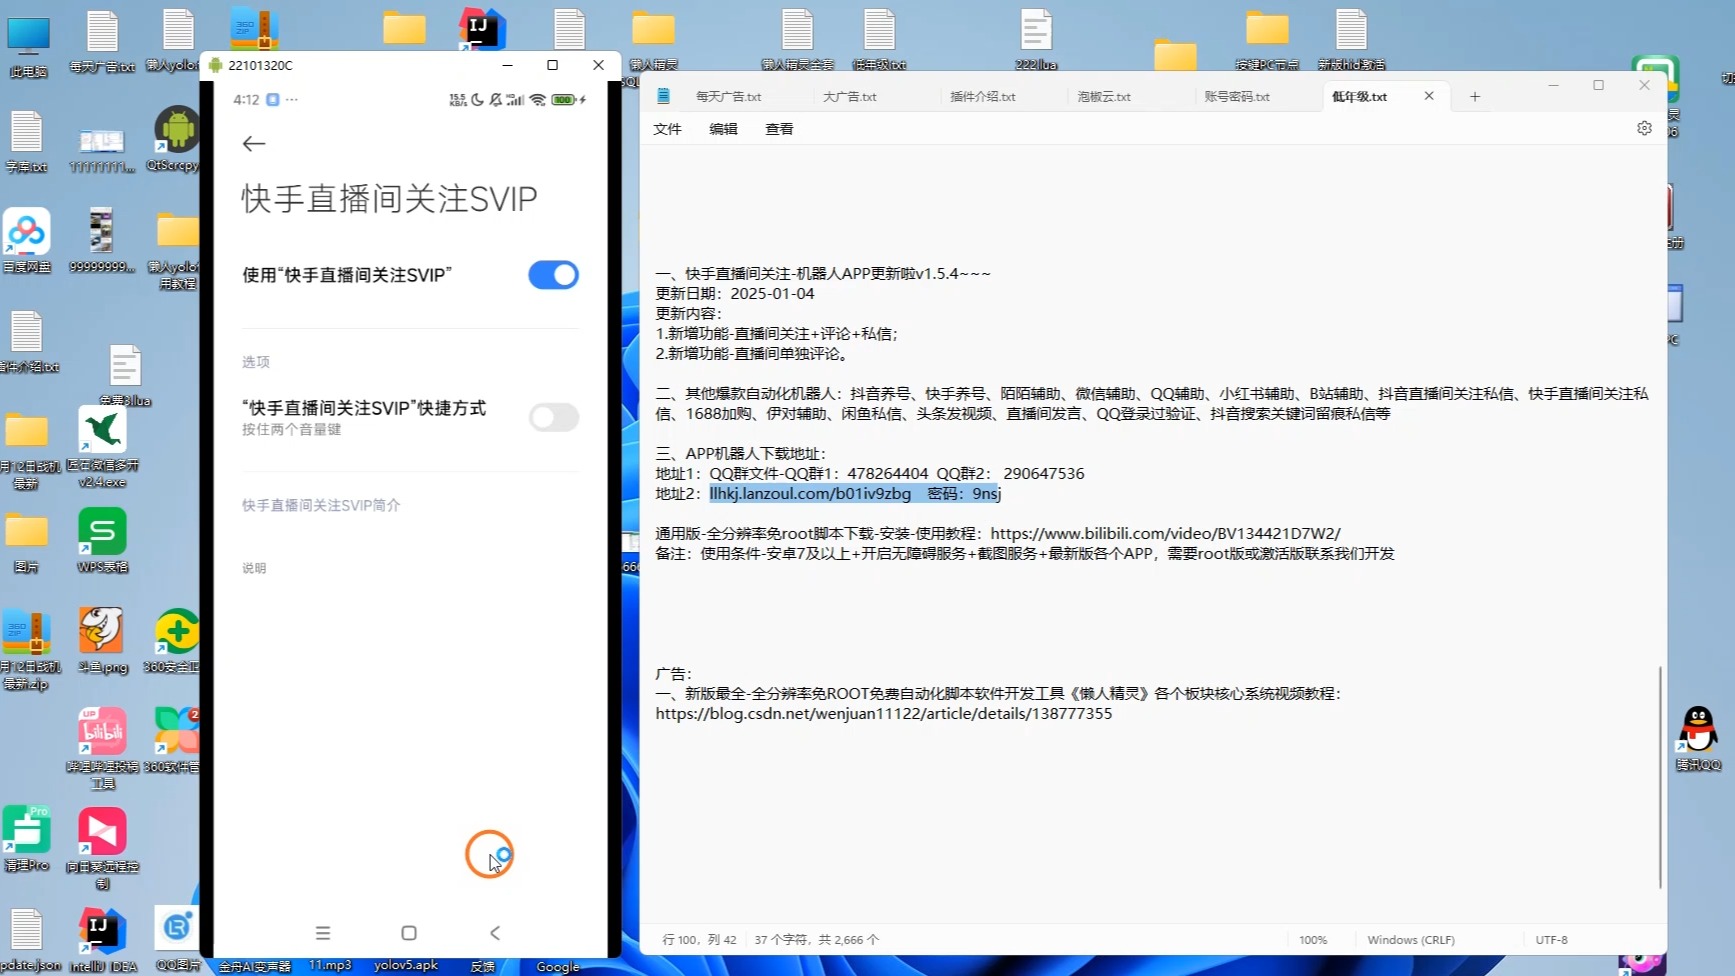The image size is (1735, 976).
Task: Switch to the 插件介绍.txt tab
Action: click(x=983, y=97)
